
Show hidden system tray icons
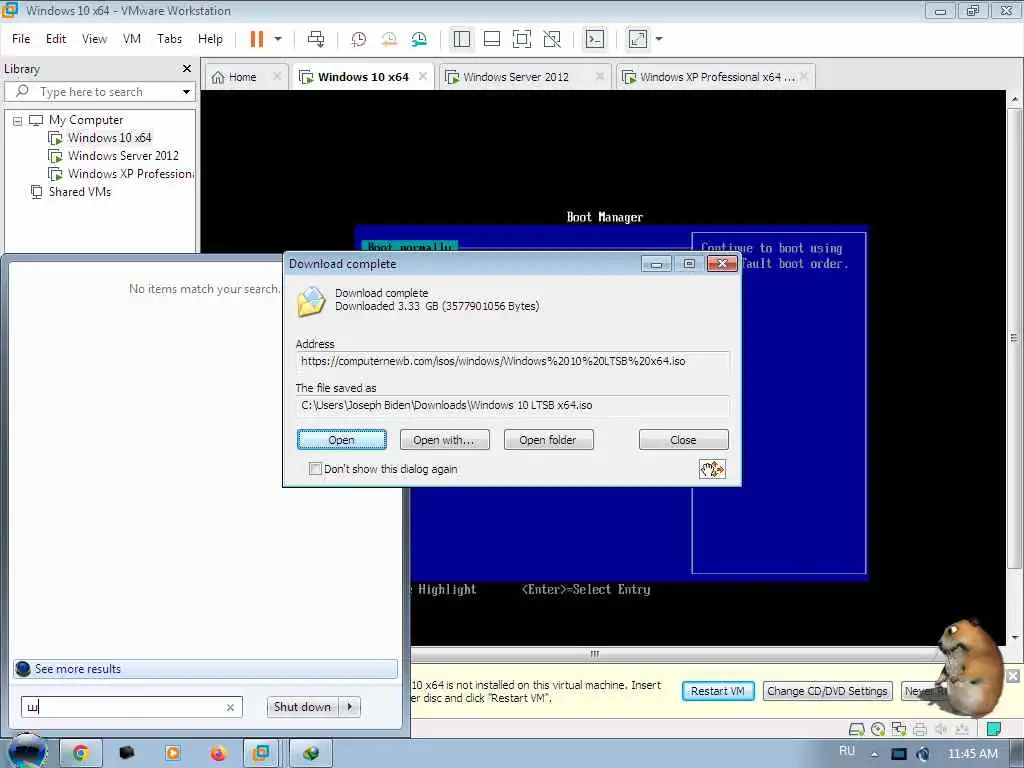point(874,754)
